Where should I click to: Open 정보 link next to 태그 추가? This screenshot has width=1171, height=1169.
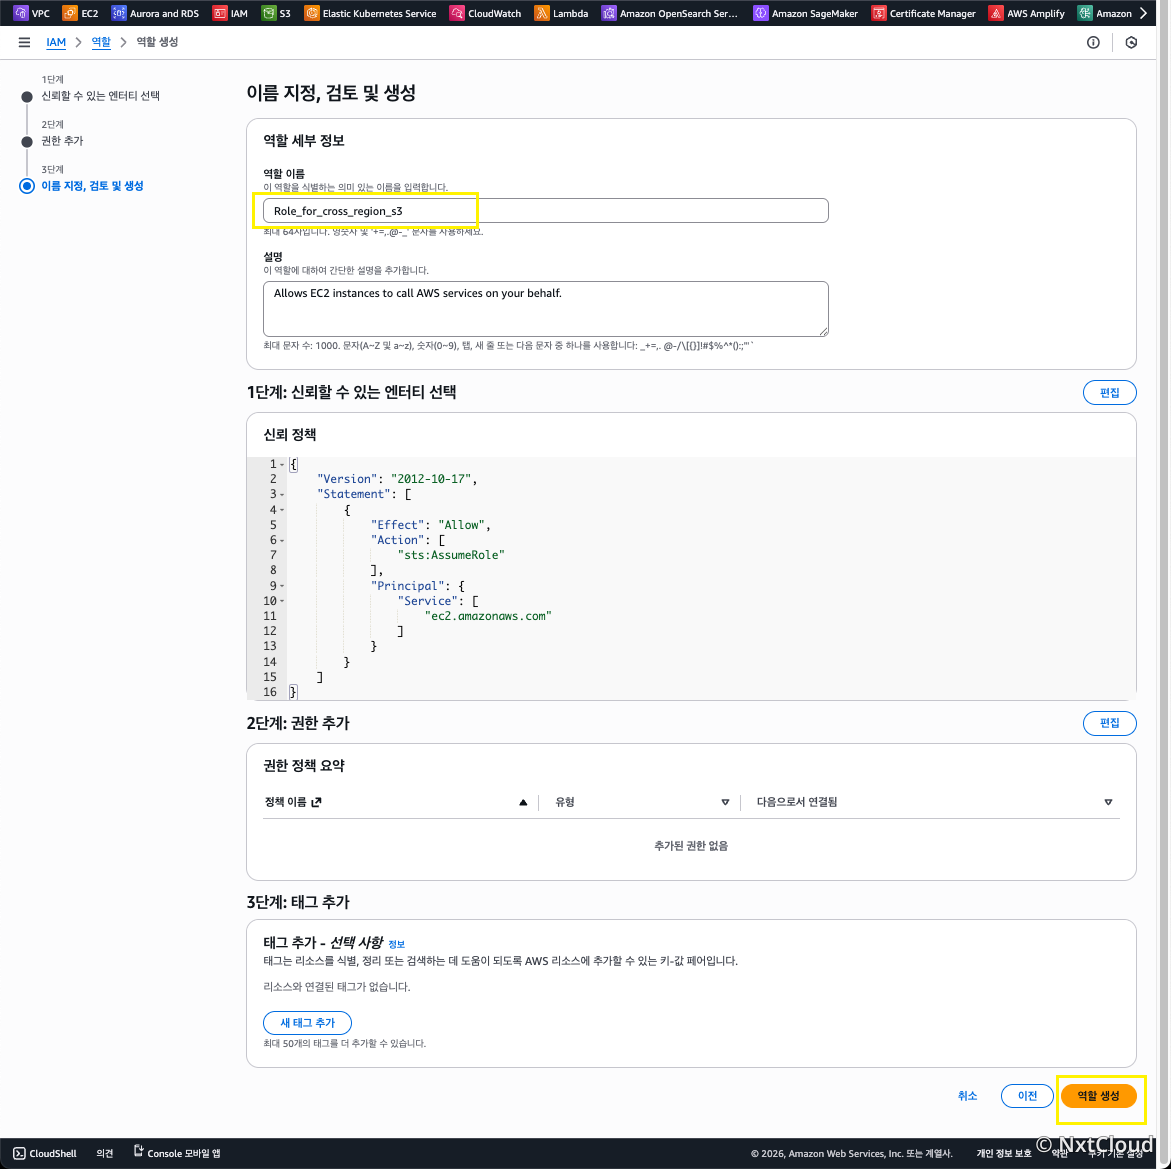click(397, 944)
